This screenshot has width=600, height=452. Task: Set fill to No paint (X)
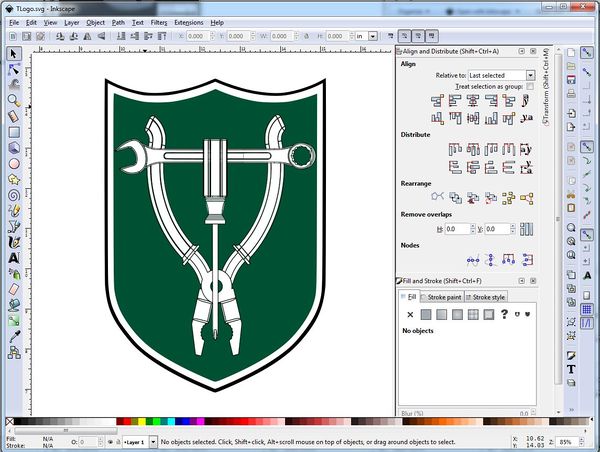point(410,314)
